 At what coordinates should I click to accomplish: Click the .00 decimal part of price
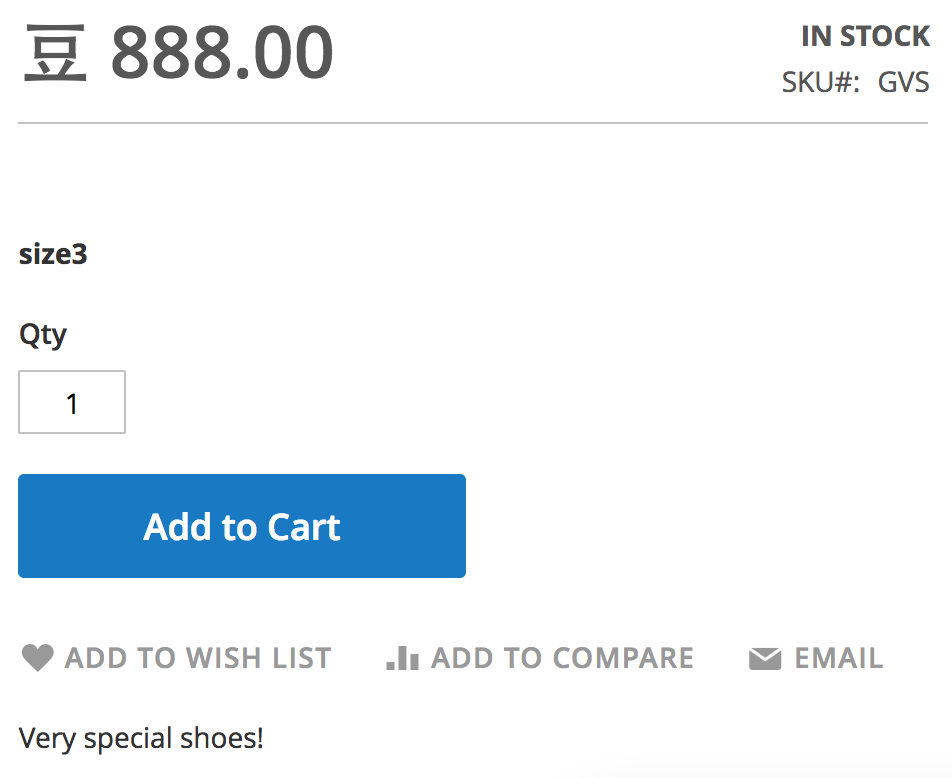(285, 53)
